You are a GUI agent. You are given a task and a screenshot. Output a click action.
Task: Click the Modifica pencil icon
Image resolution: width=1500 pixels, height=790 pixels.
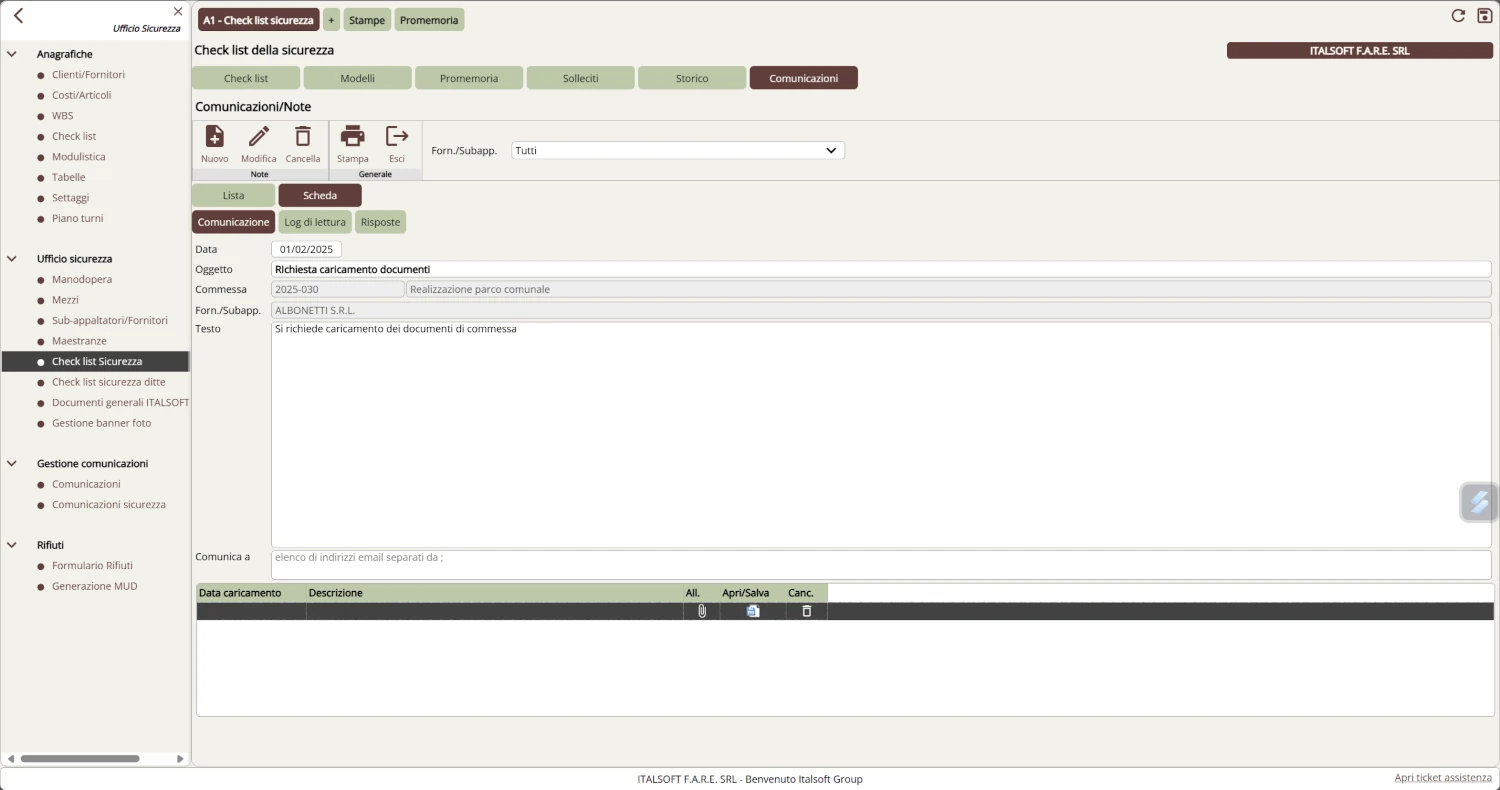pyautogui.click(x=258, y=137)
